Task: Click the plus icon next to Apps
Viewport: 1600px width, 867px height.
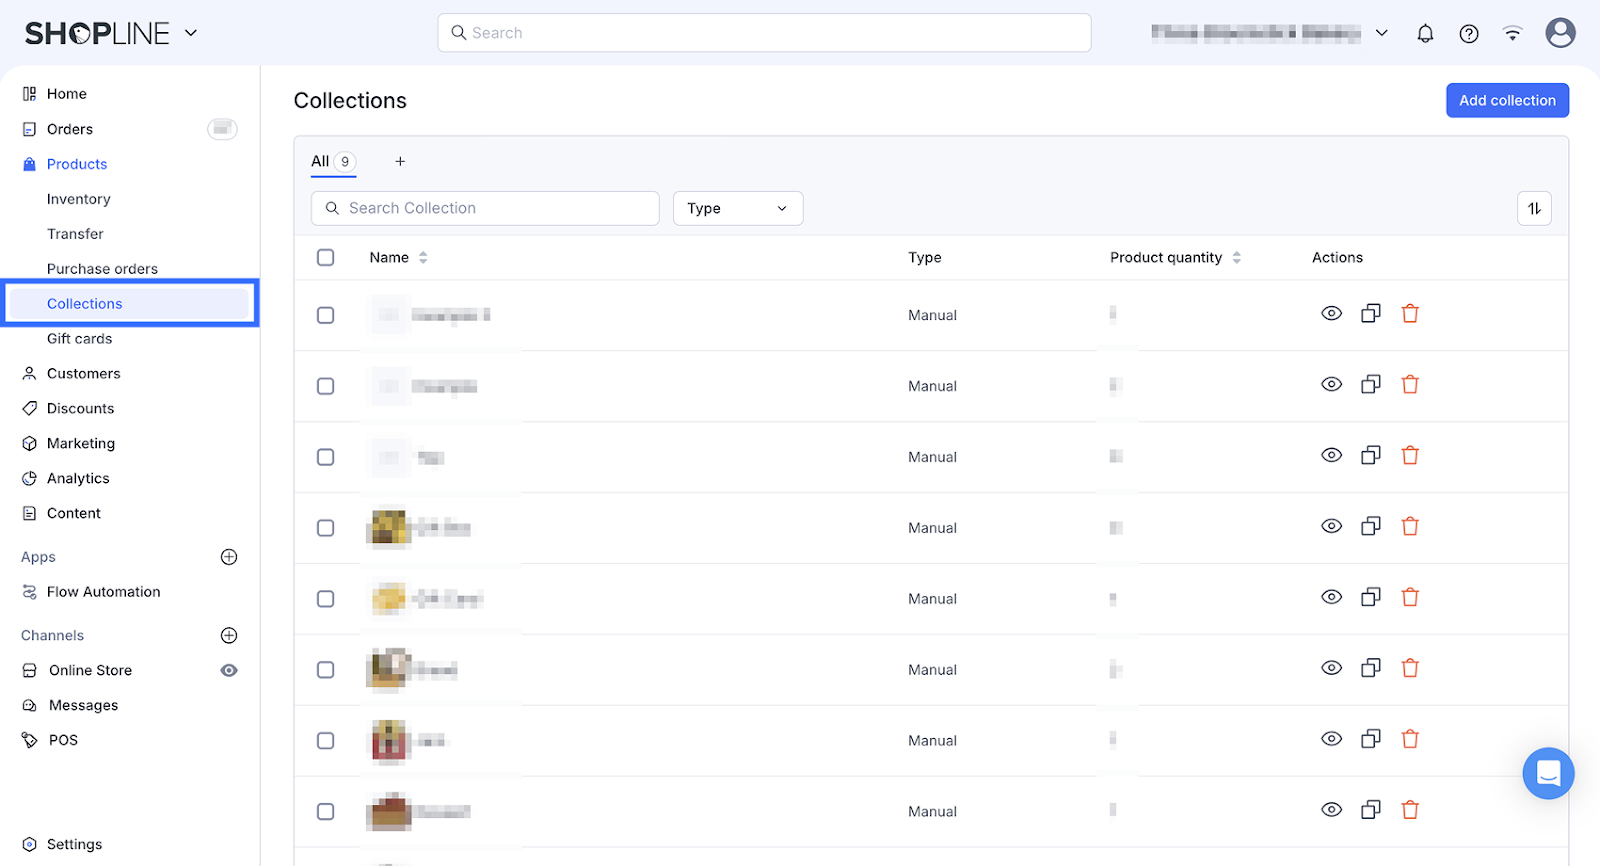Action: 229,557
